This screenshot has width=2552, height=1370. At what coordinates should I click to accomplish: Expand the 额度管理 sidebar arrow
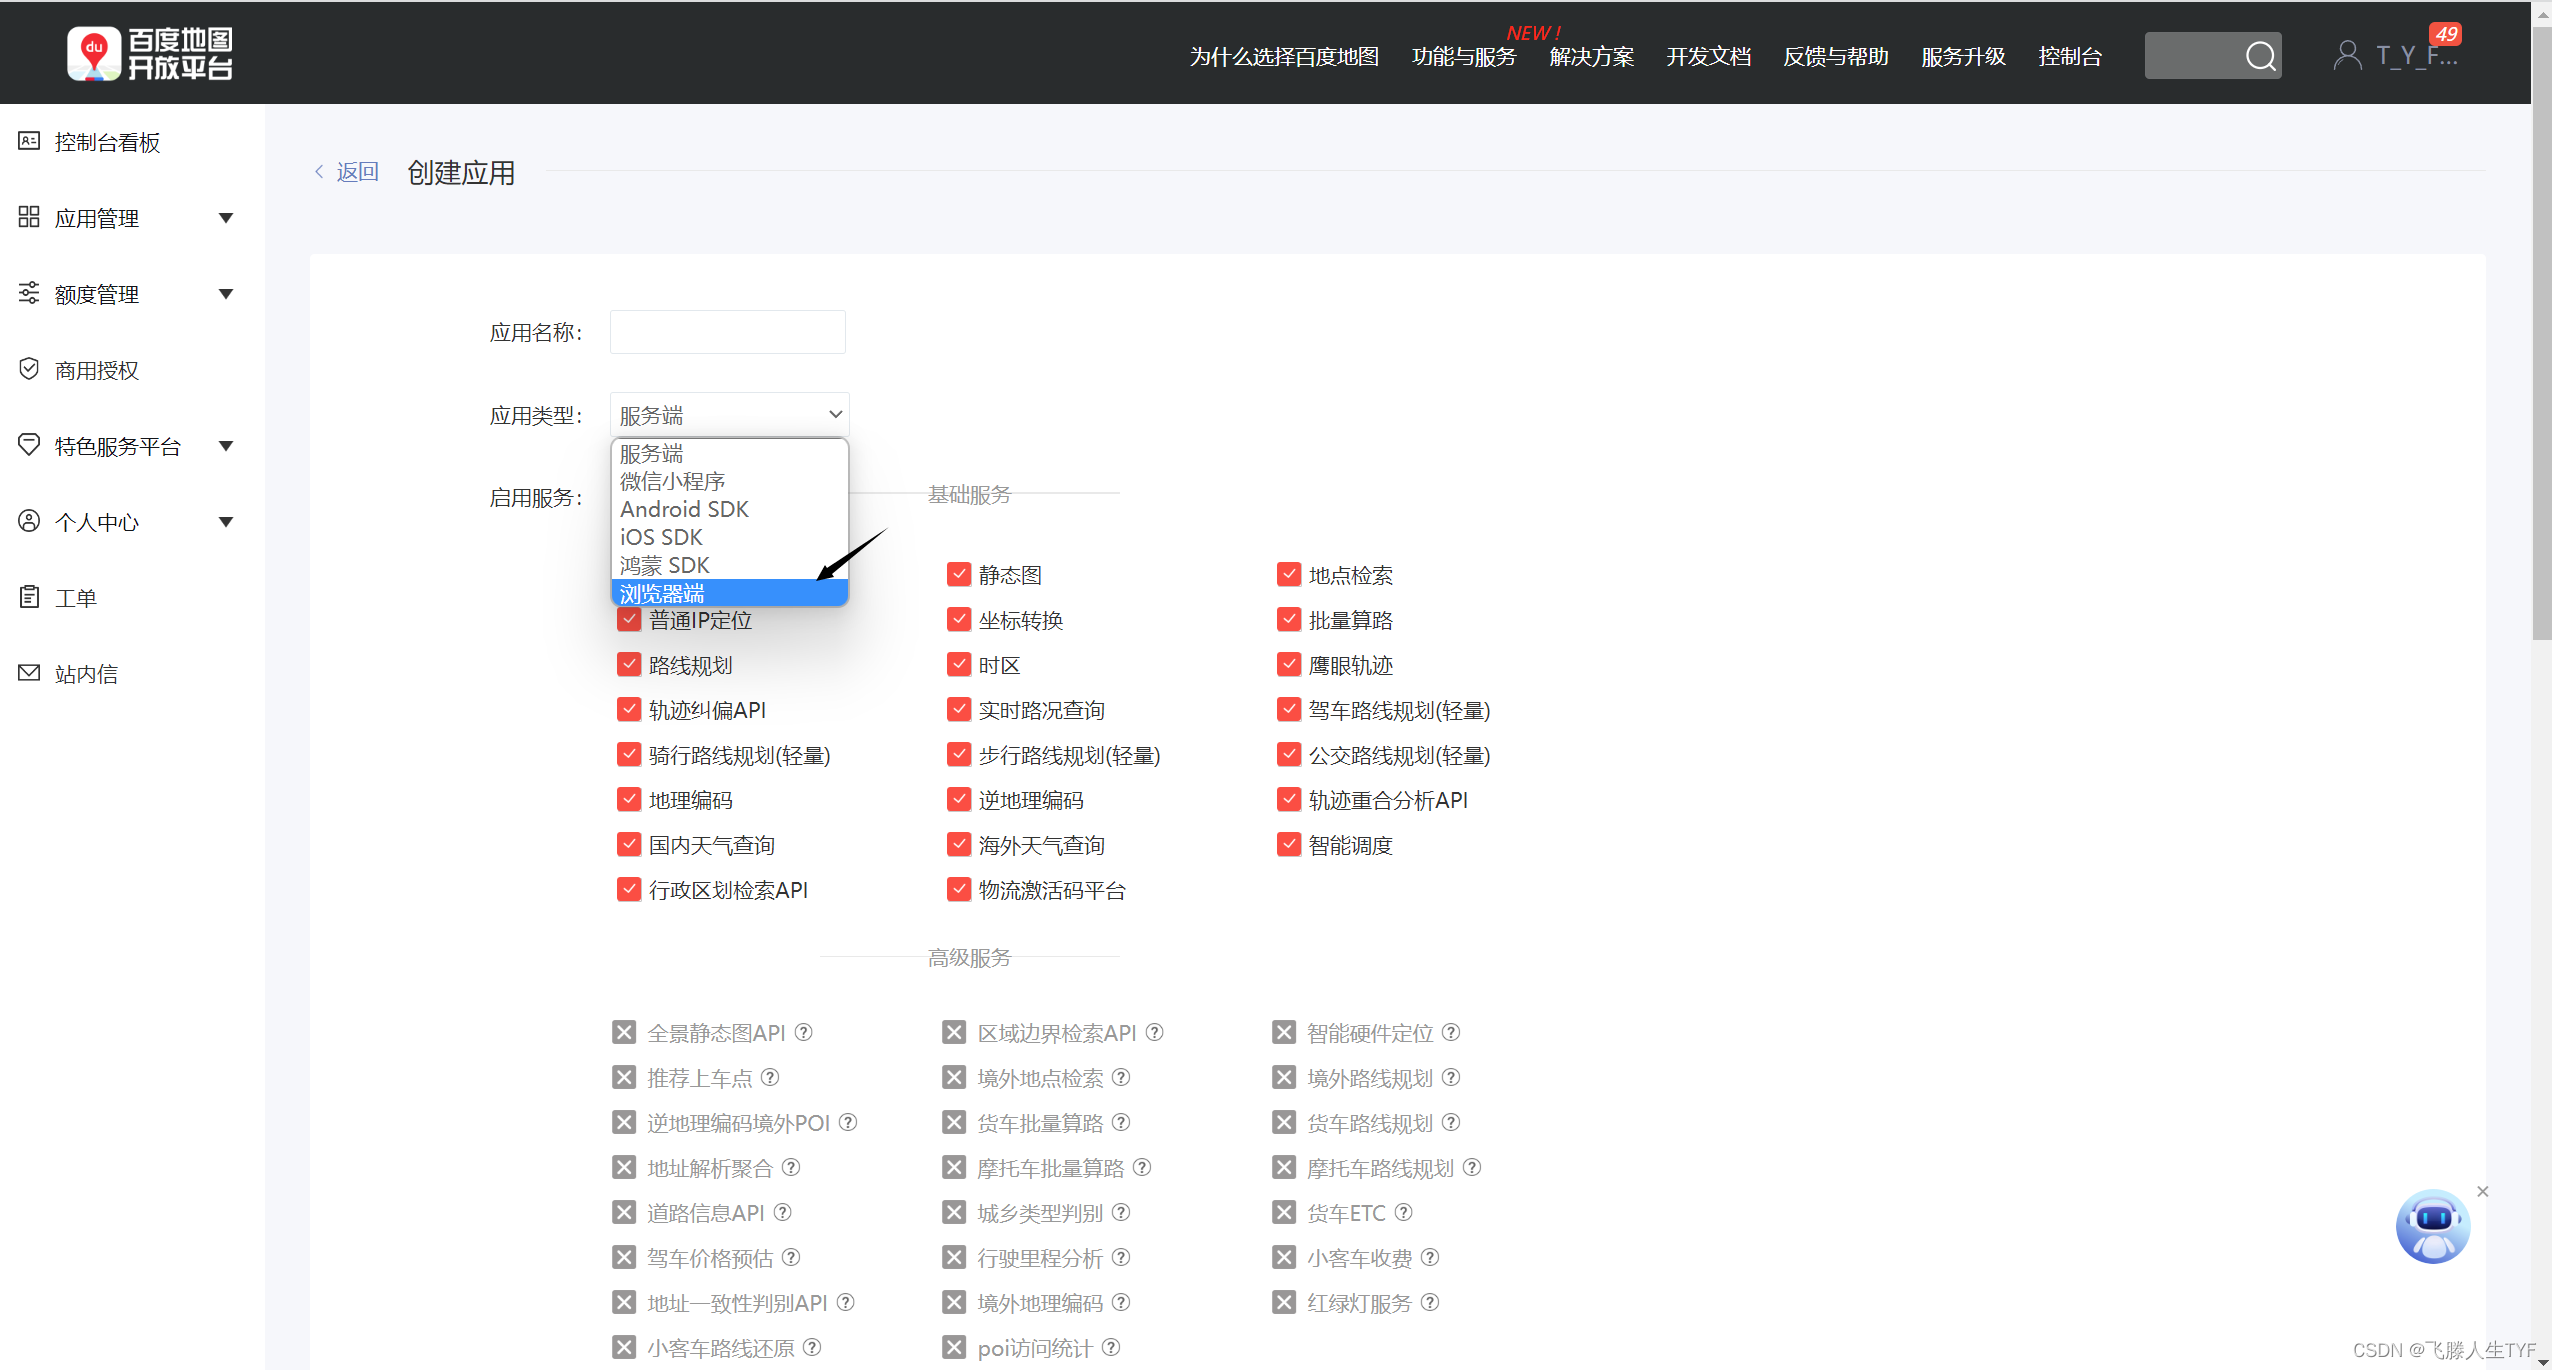[x=226, y=294]
